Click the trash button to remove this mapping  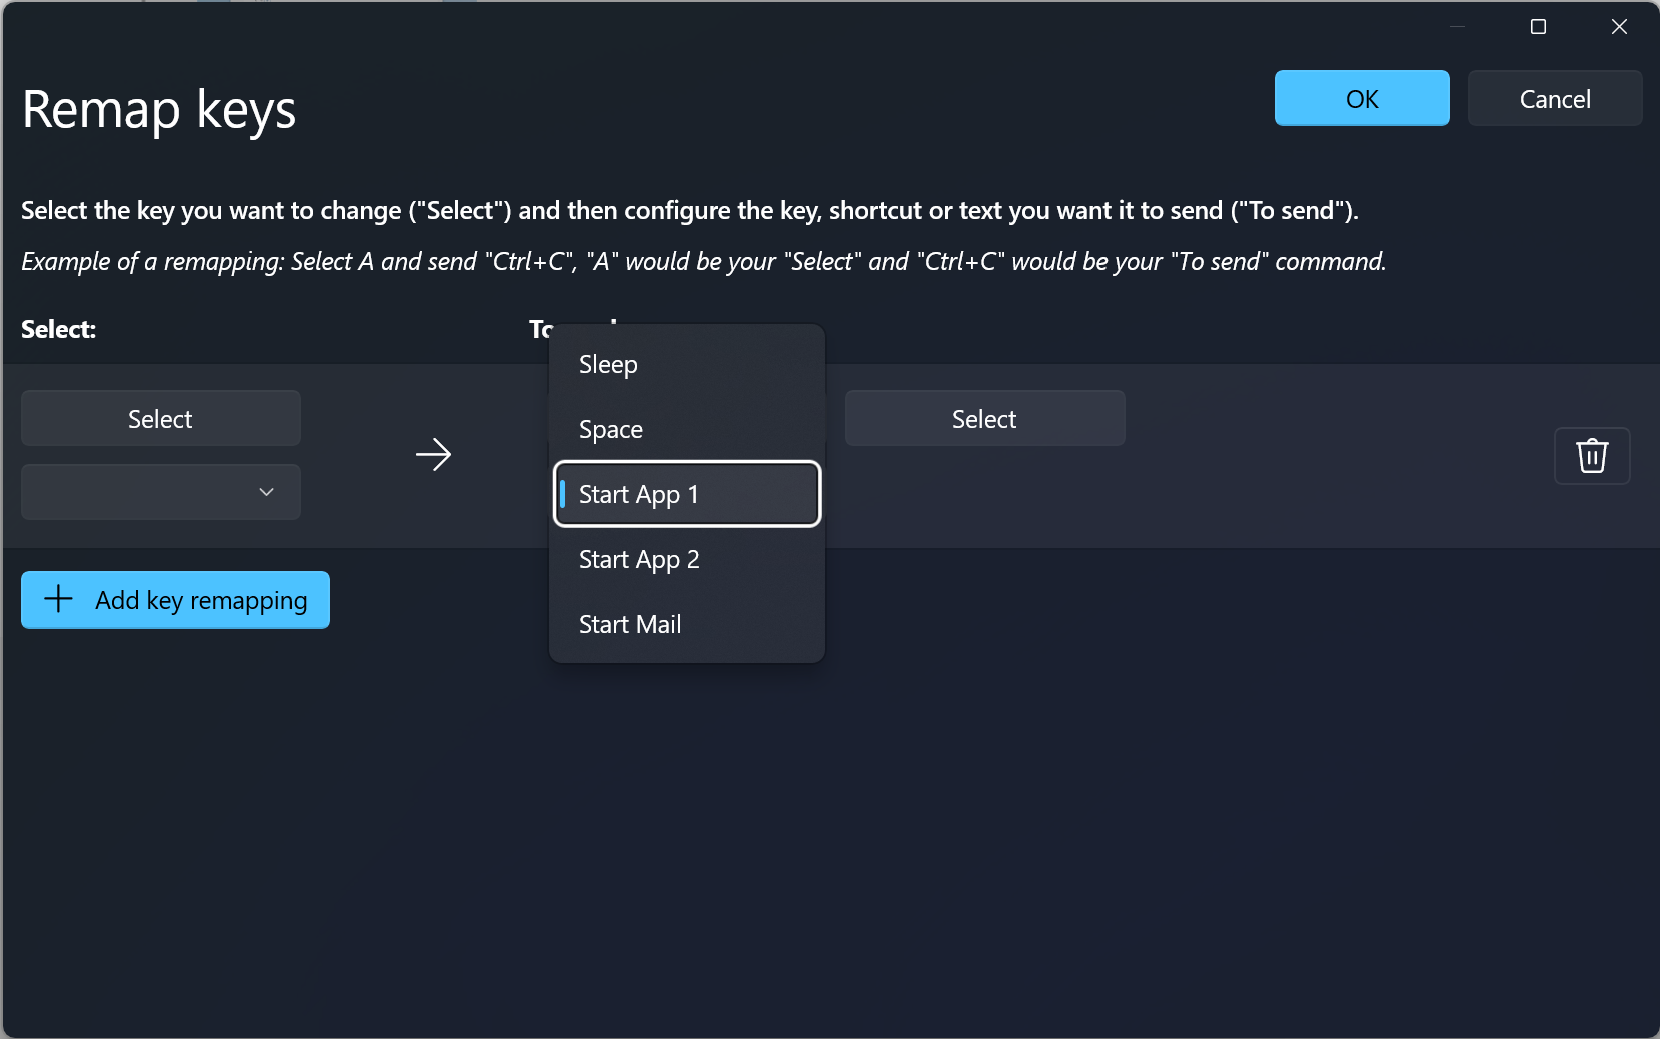tap(1592, 456)
